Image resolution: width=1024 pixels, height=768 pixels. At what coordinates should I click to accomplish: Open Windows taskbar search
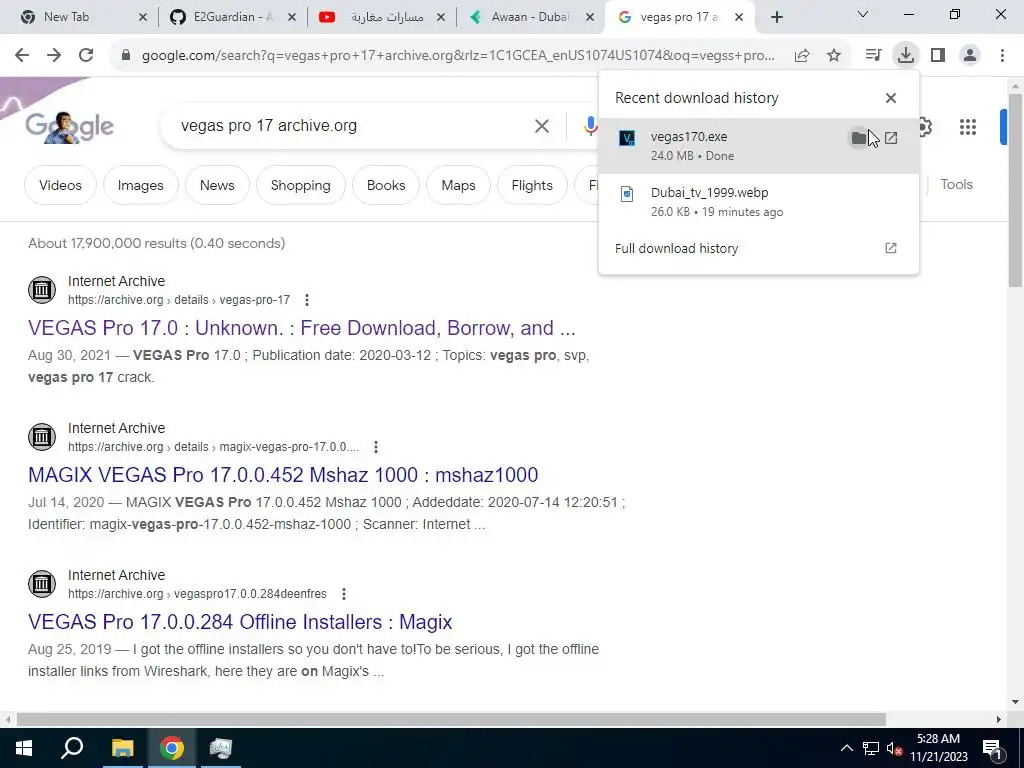(x=72, y=748)
